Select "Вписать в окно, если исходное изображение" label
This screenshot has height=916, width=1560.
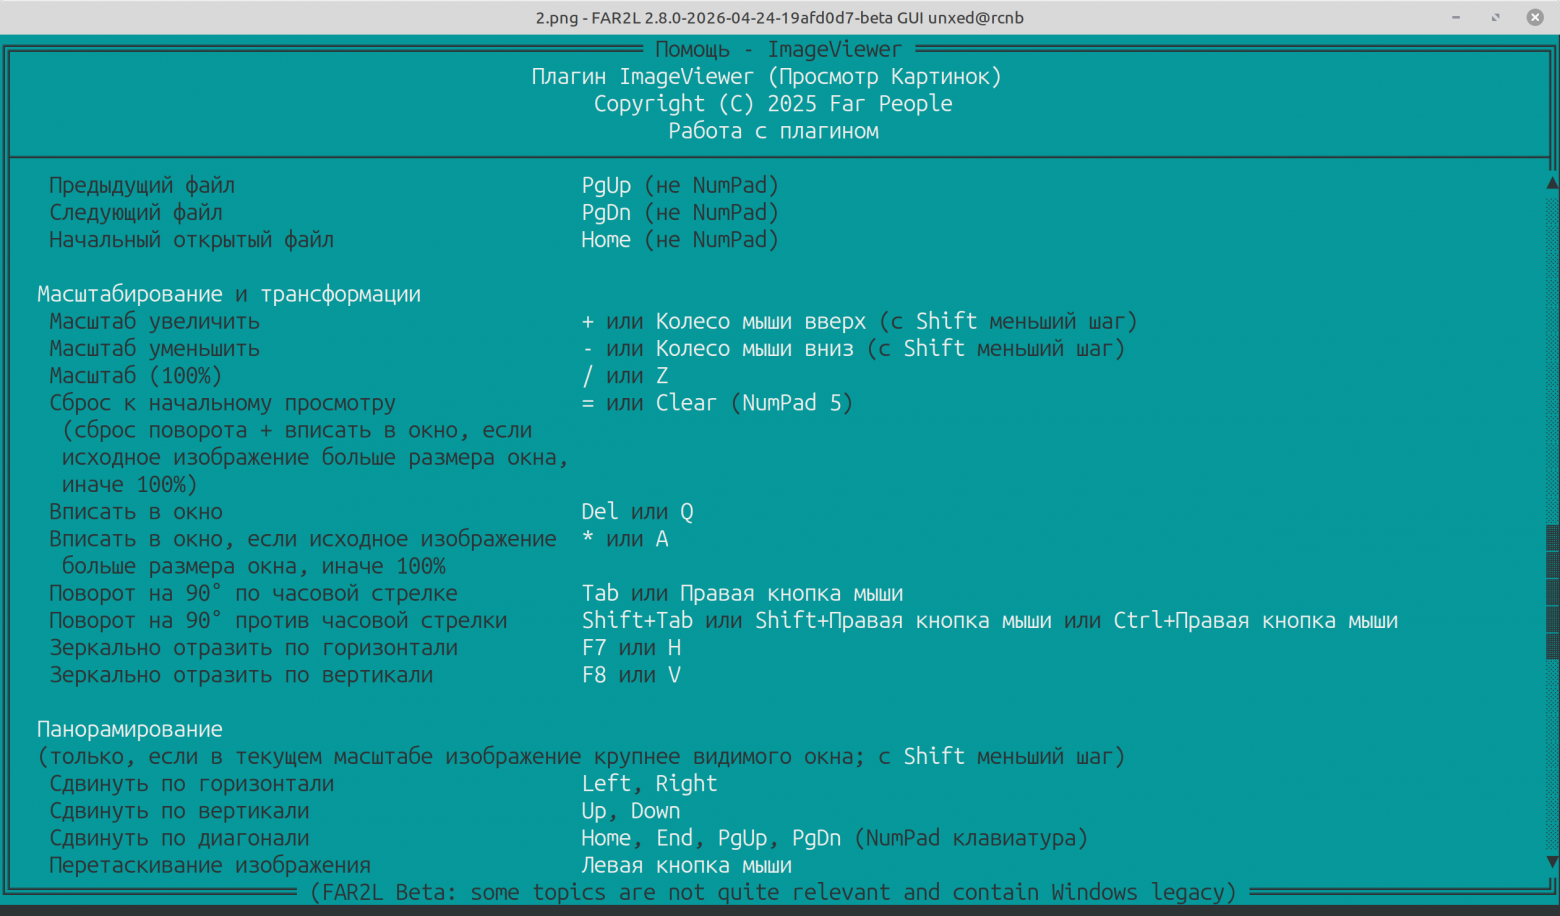click(303, 539)
